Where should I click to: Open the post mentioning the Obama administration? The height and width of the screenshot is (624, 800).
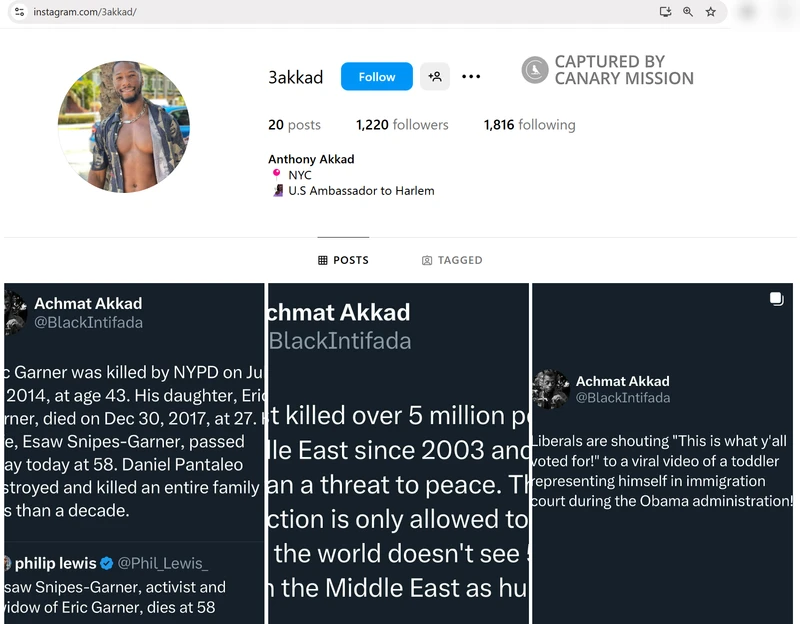pos(665,450)
